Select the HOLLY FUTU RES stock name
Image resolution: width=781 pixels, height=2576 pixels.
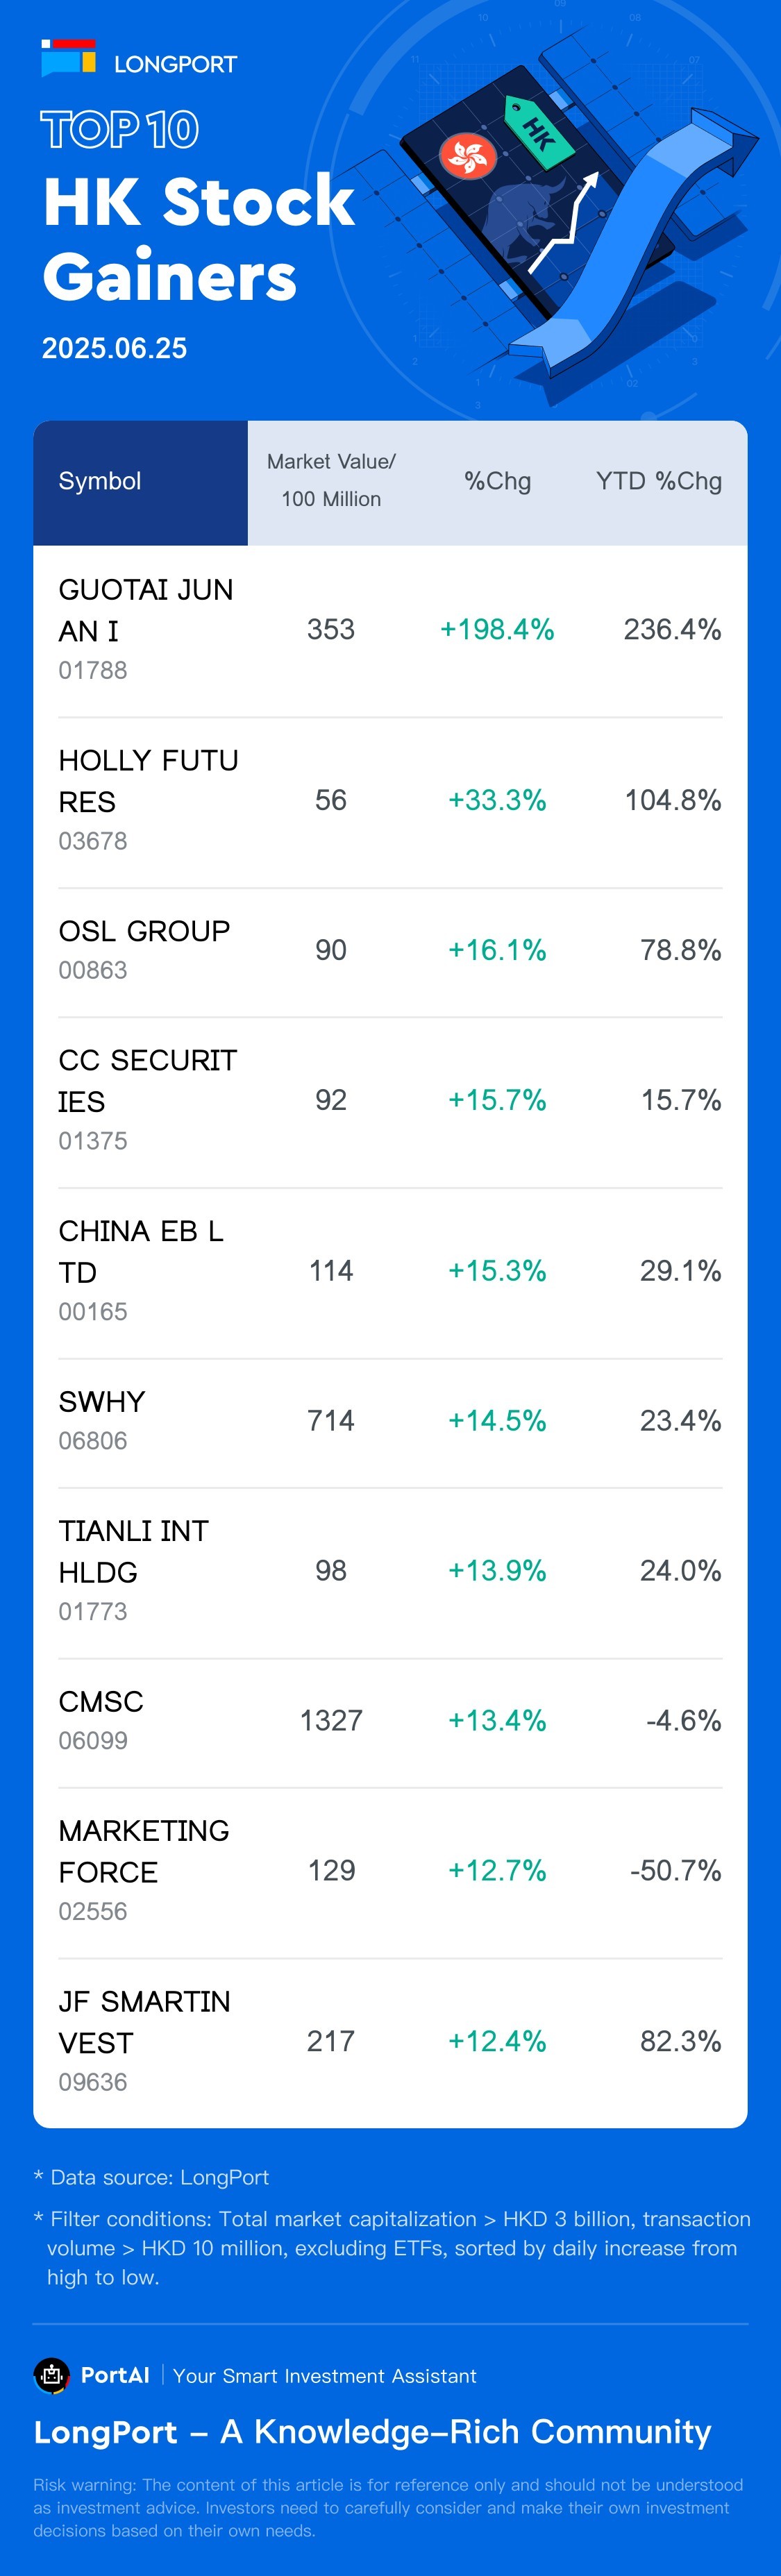(x=148, y=781)
